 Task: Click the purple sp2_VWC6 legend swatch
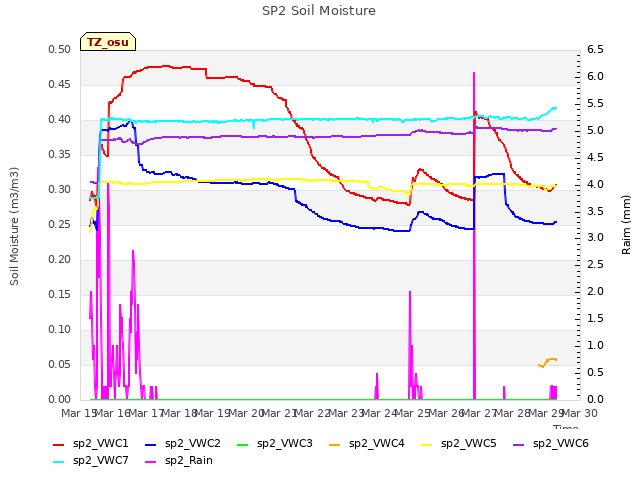(x=519, y=444)
